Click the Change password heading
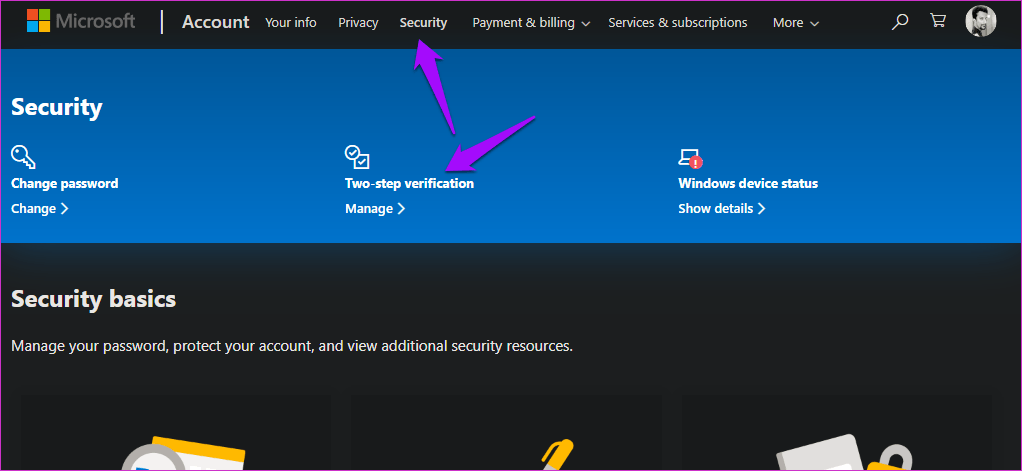Image resolution: width=1022 pixels, height=471 pixels. pyautogui.click(x=65, y=184)
